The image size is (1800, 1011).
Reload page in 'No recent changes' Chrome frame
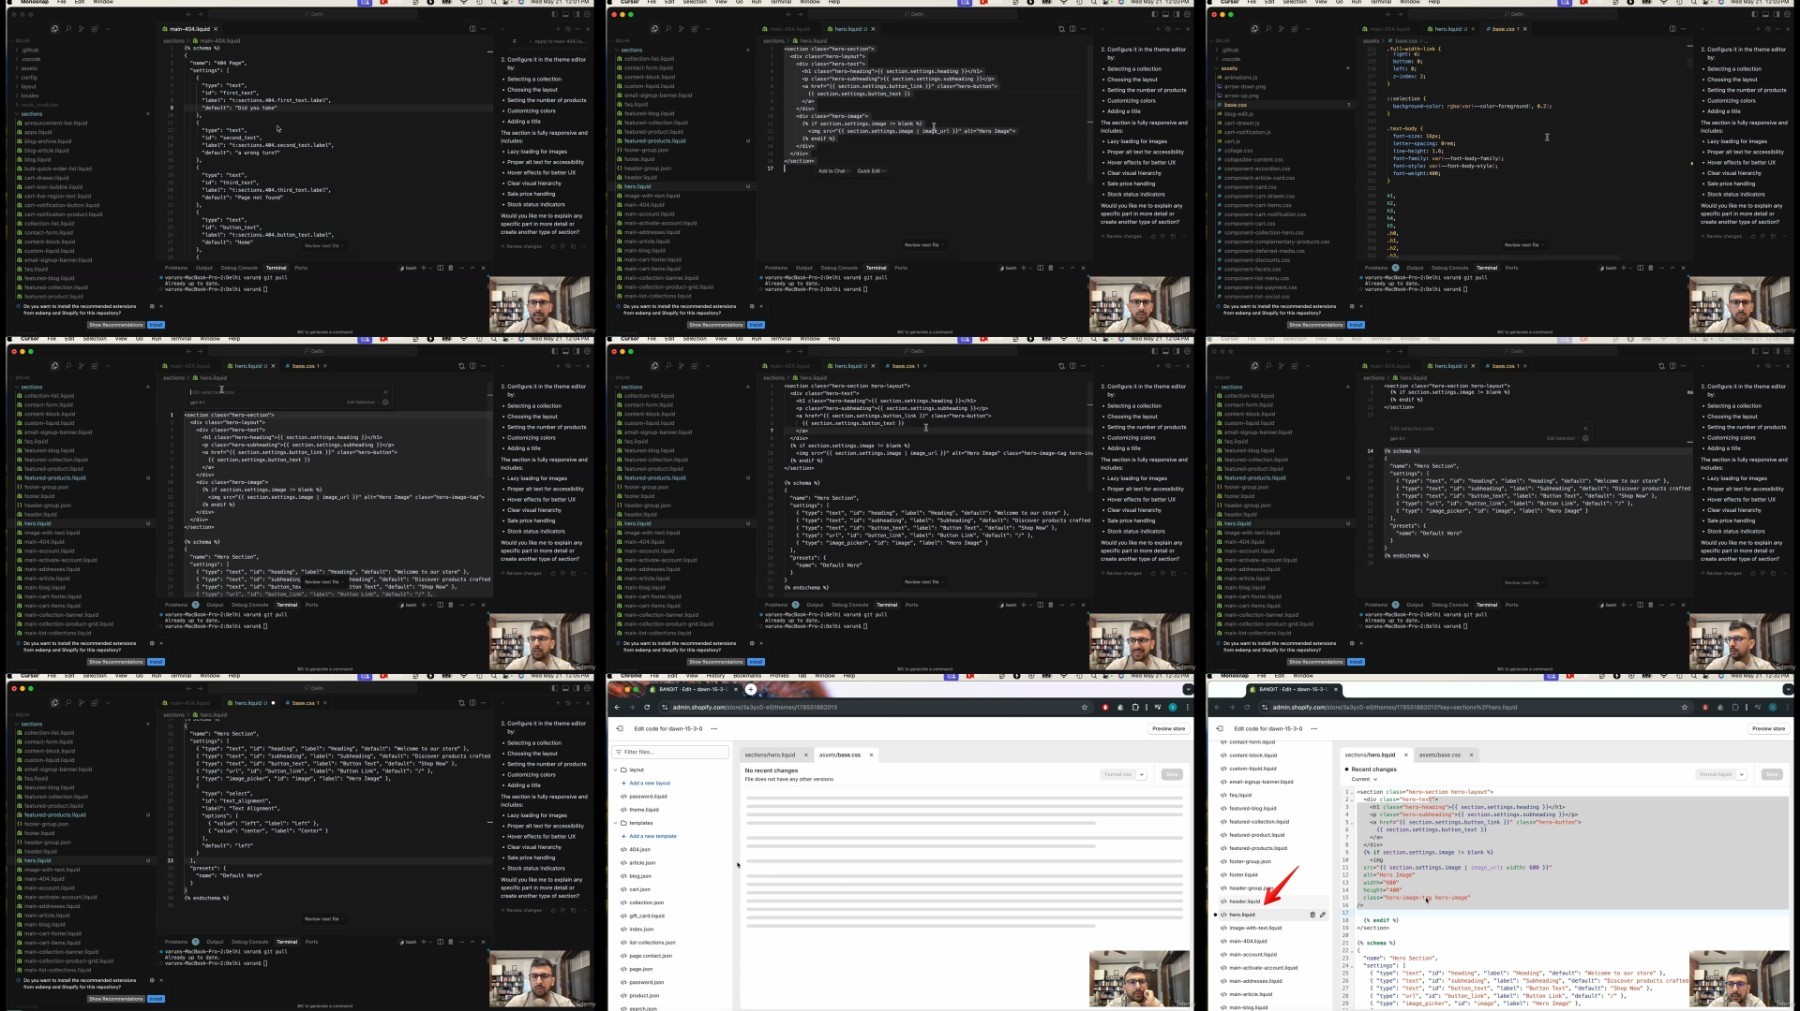(647, 707)
